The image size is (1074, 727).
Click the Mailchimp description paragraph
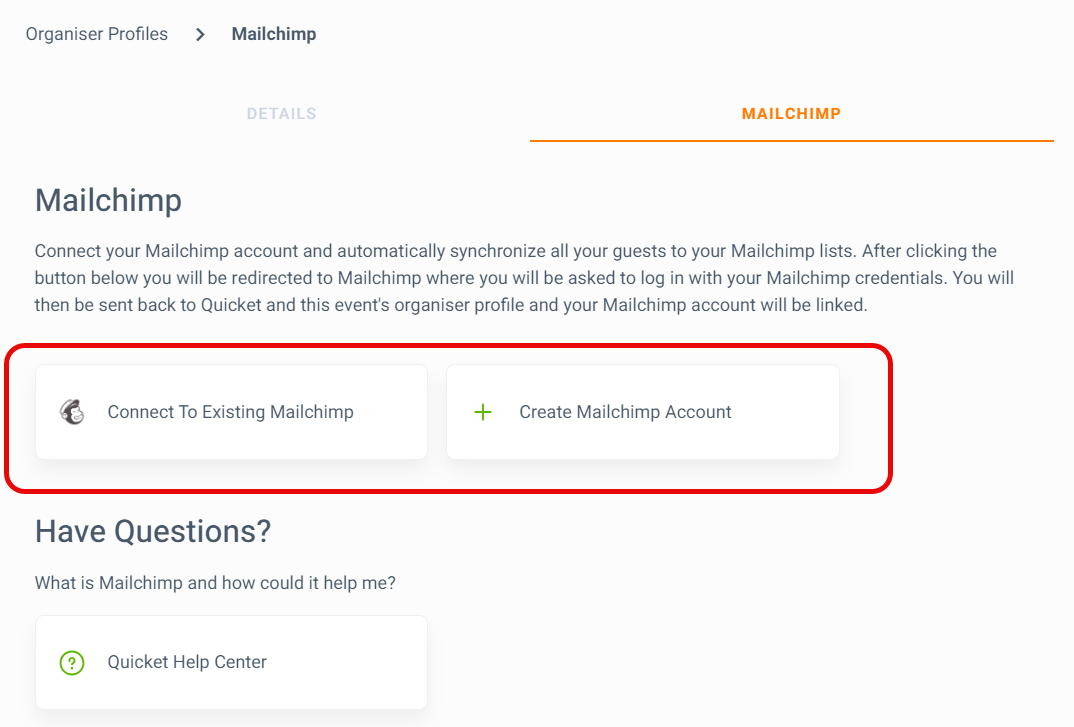pyautogui.click(x=524, y=278)
